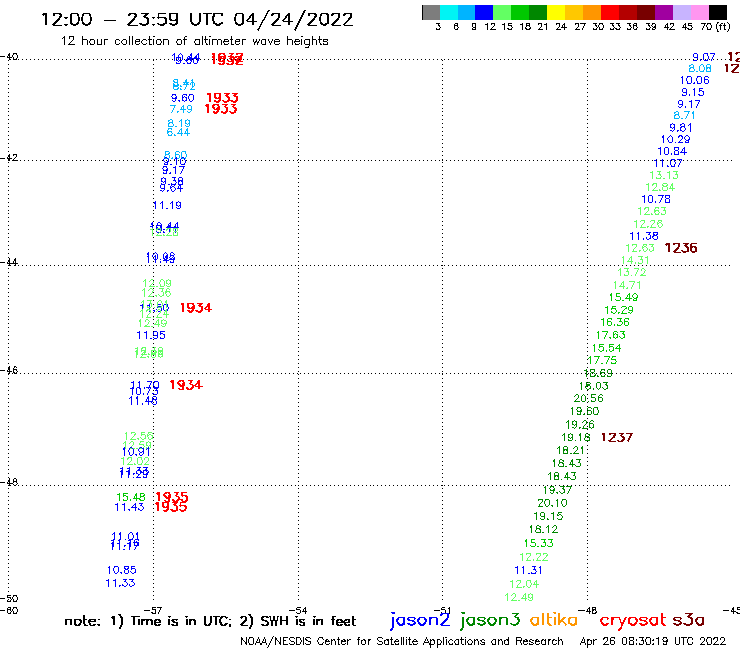Click the cyan swatch in the color scale

pos(449,12)
